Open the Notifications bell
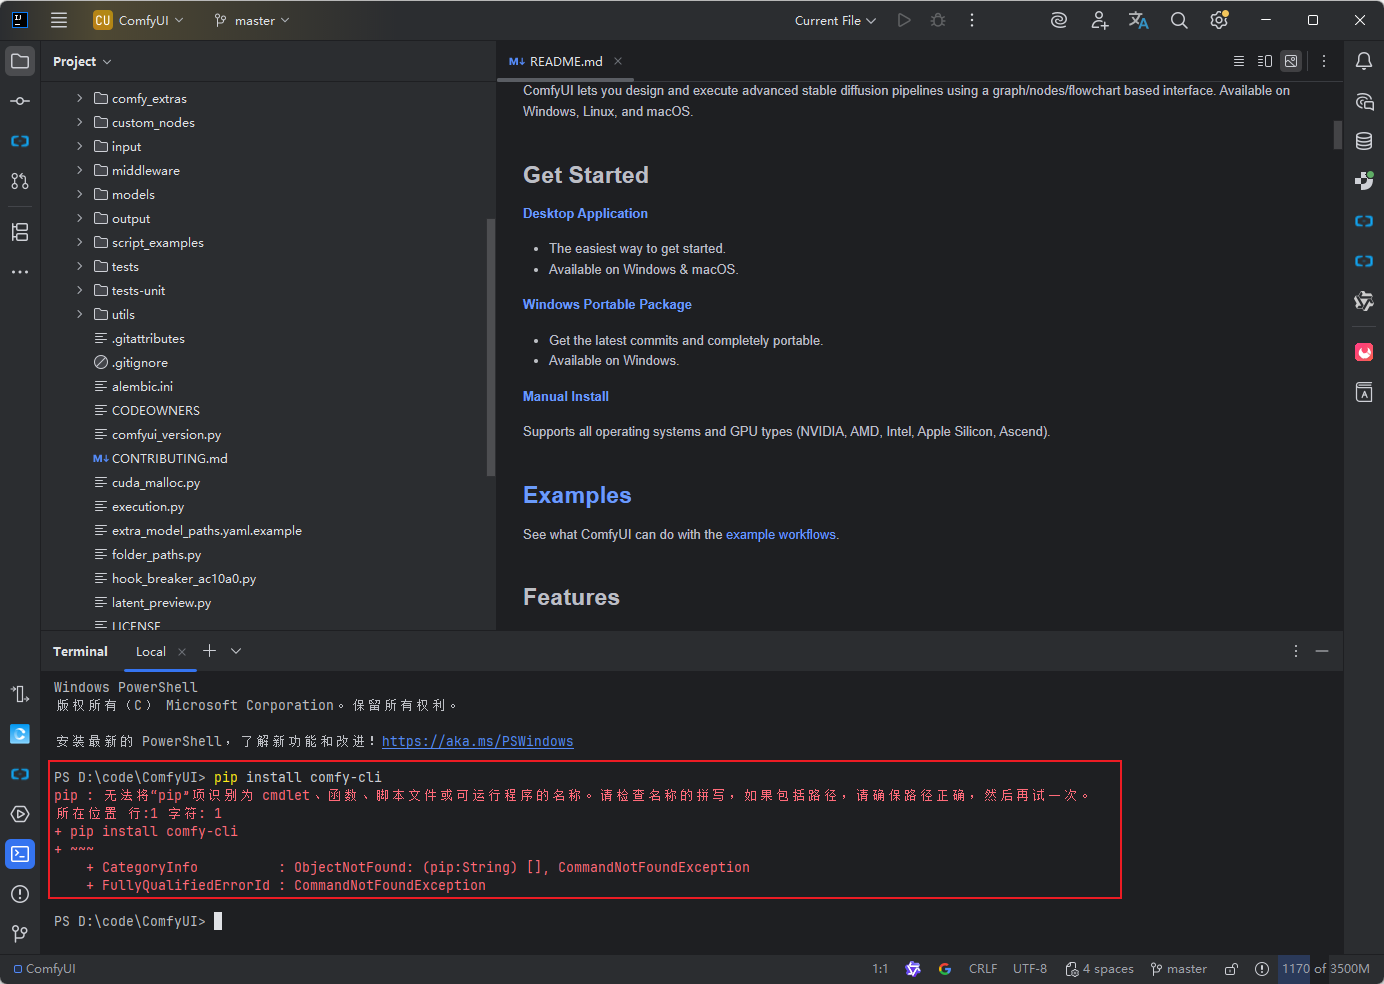1384x984 pixels. tap(1364, 61)
